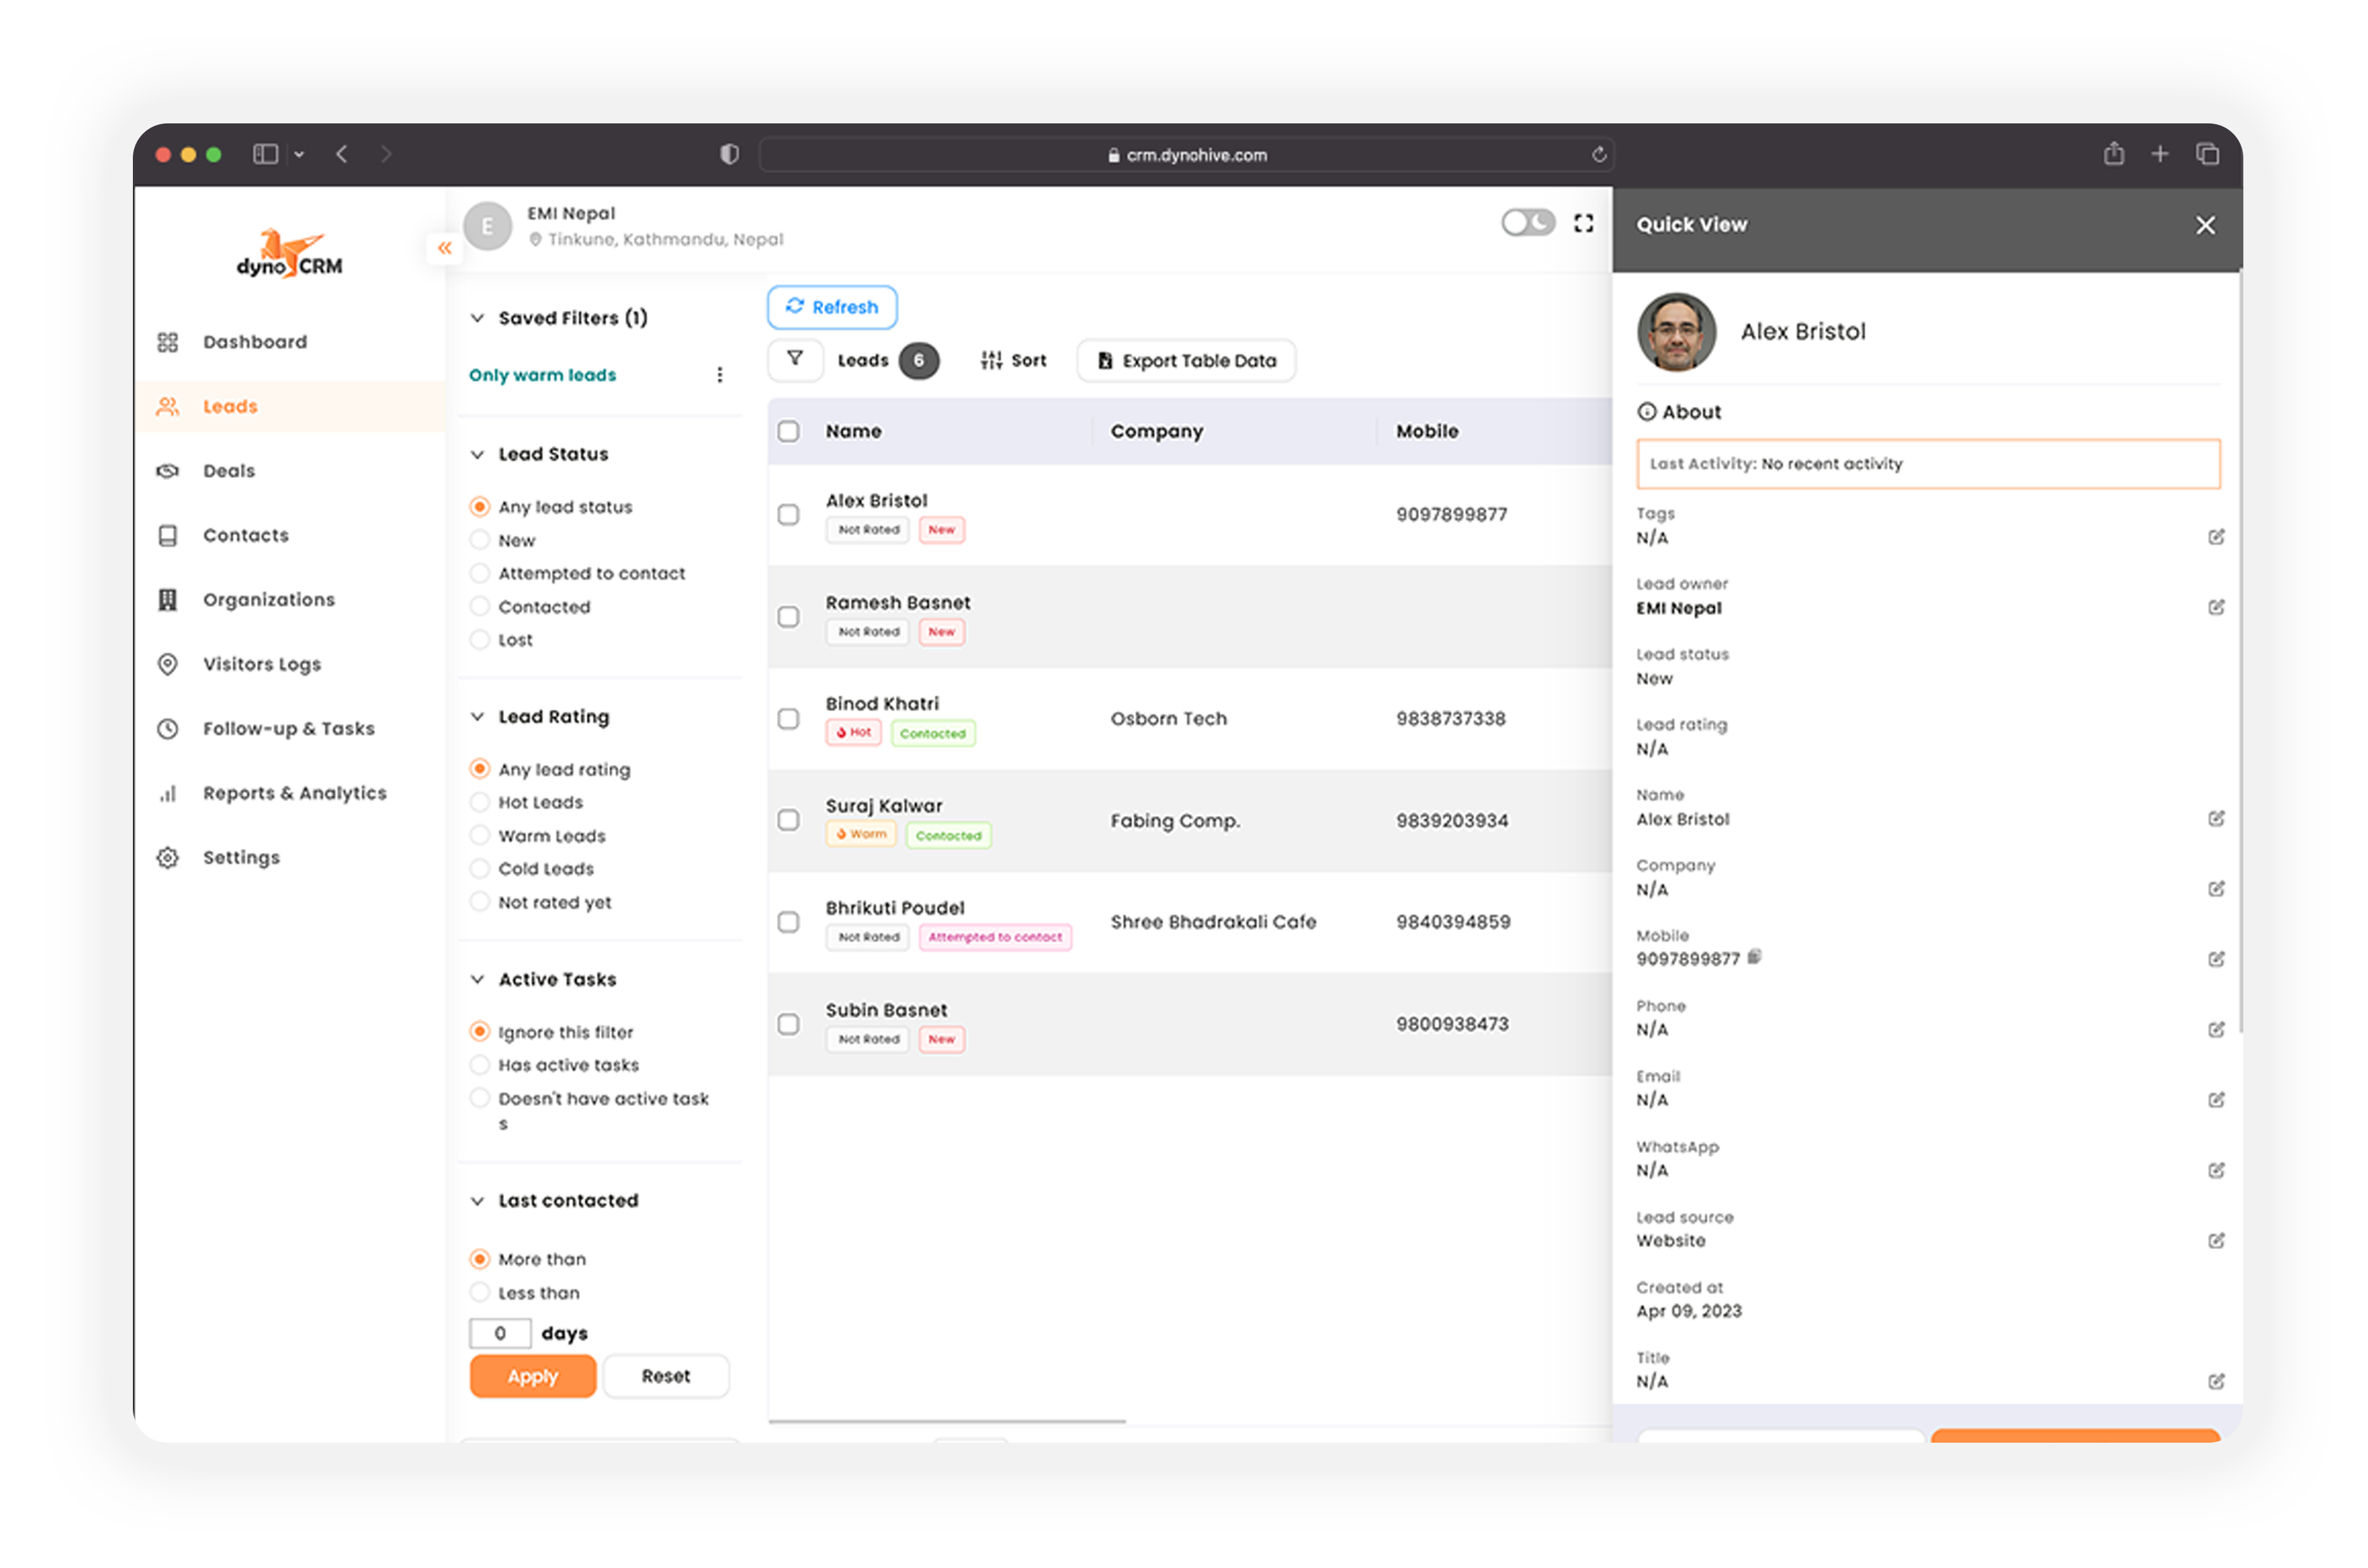Enter value in days input field
The image size is (2368, 1568).
click(x=499, y=1332)
